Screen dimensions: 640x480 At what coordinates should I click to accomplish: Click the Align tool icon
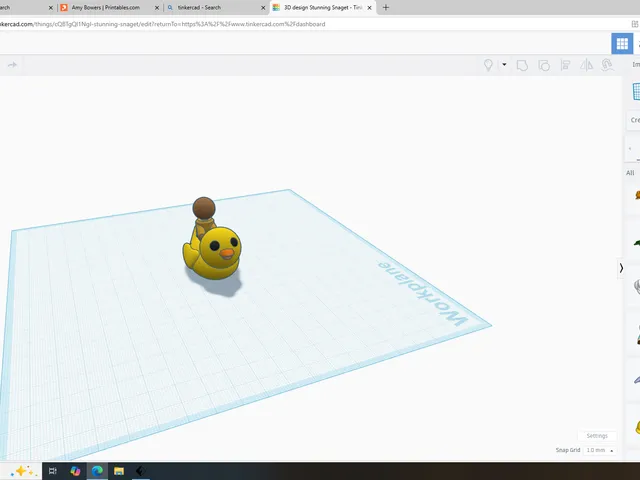pyautogui.click(x=565, y=65)
